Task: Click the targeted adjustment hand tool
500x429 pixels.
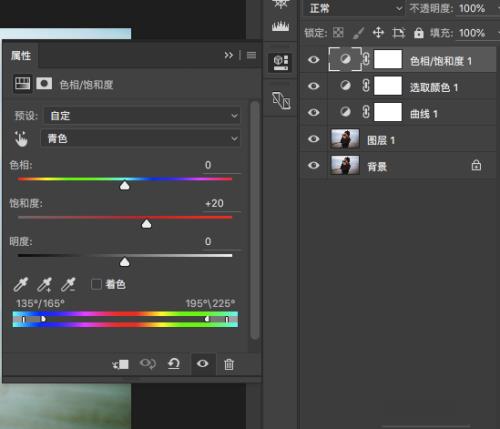Action: coord(21,139)
